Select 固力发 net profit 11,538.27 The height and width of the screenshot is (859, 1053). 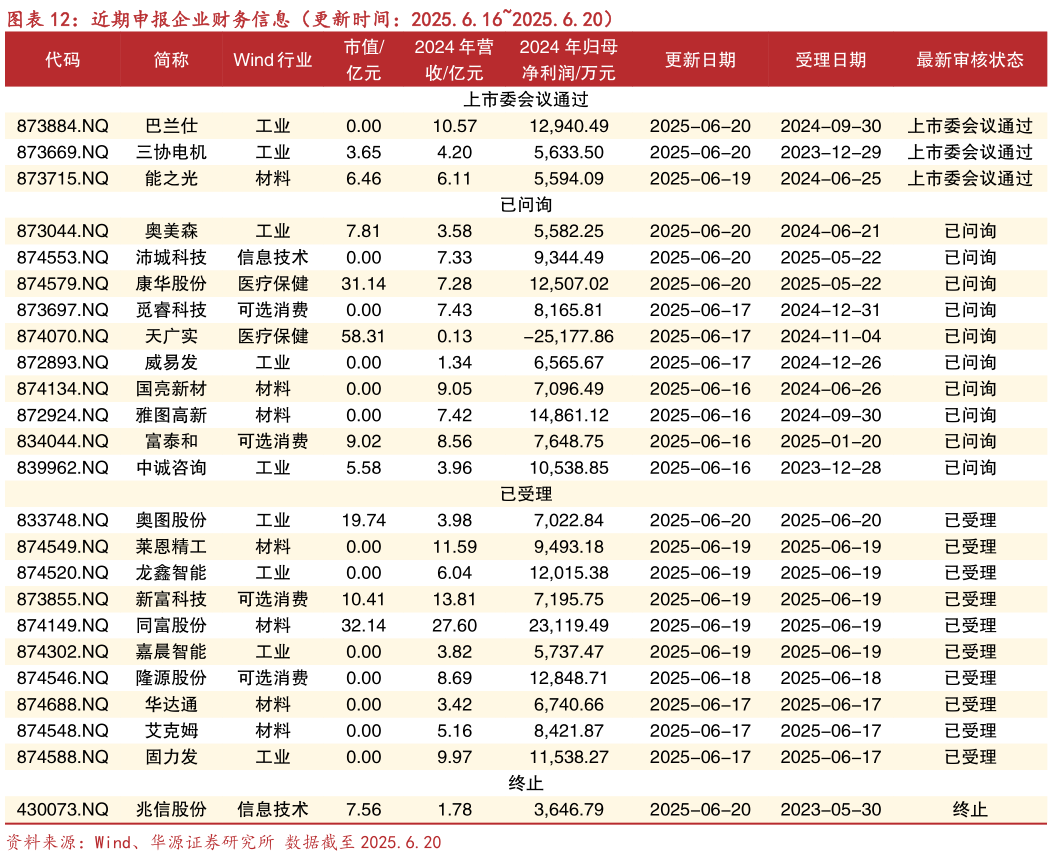tap(568, 757)
